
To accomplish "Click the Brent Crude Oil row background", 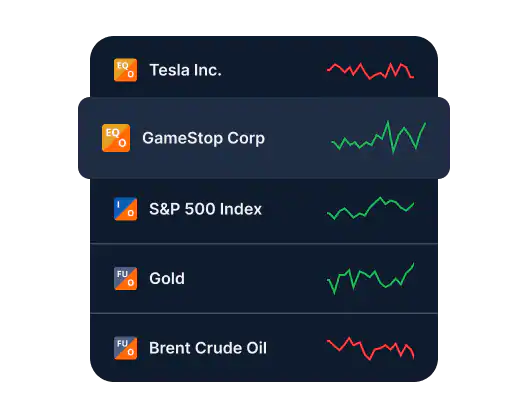I will click(x=264, y=348).
